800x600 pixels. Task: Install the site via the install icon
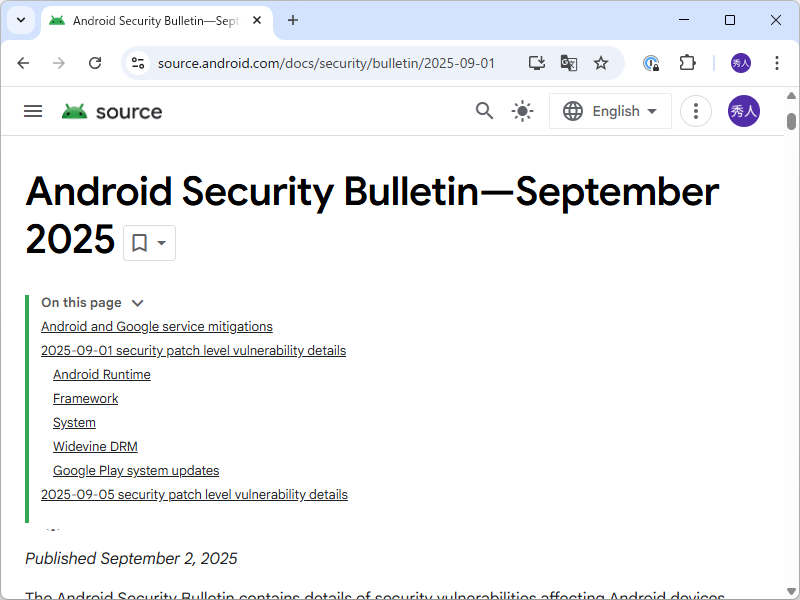point(536,62)
